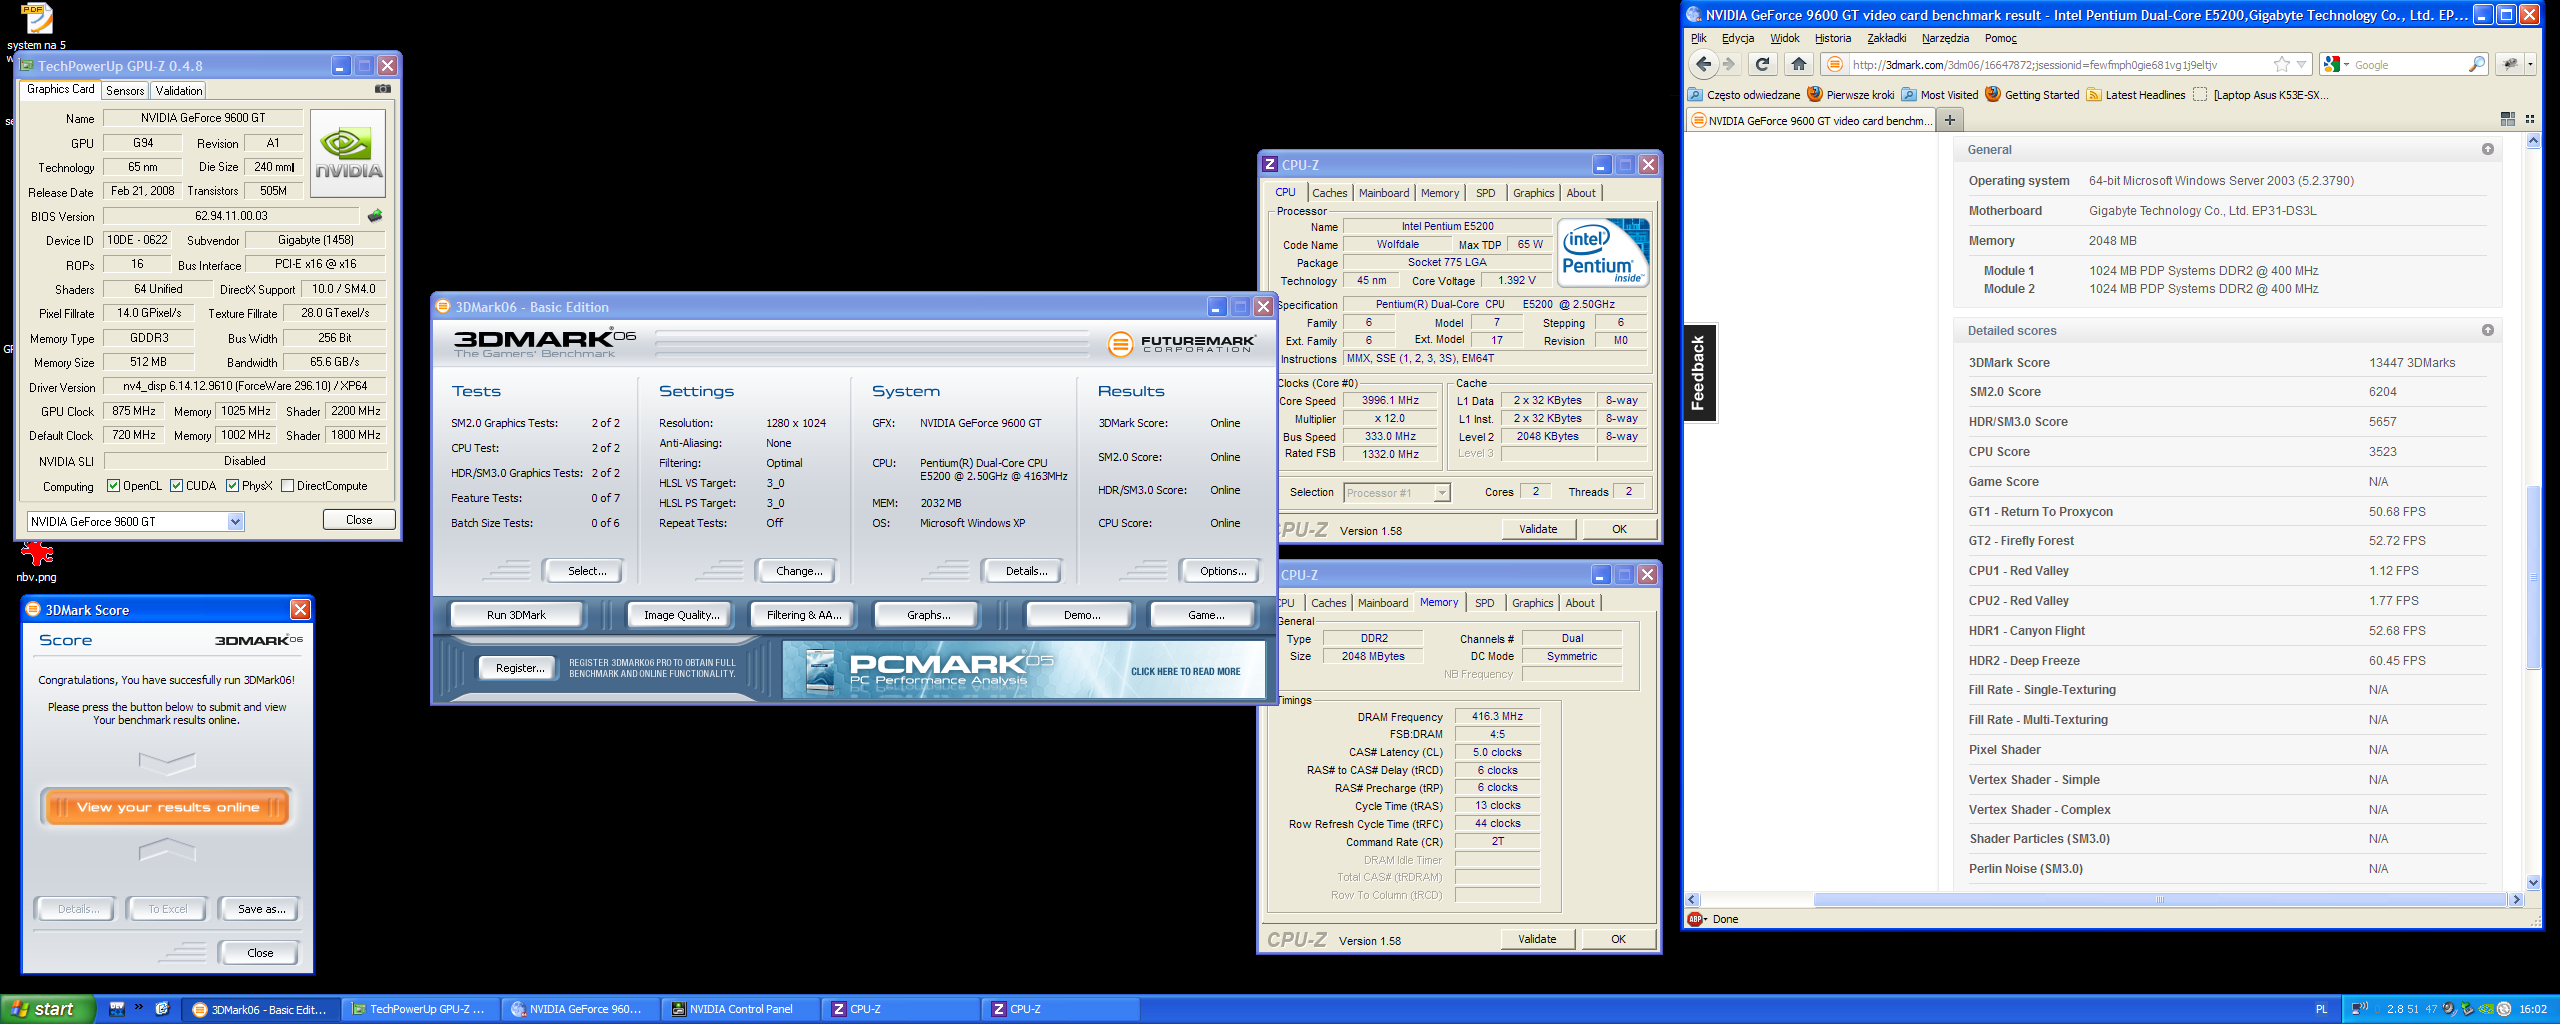
Task: Click Image Quality... button in 3DMark06
Action: [x=681, y=615]
